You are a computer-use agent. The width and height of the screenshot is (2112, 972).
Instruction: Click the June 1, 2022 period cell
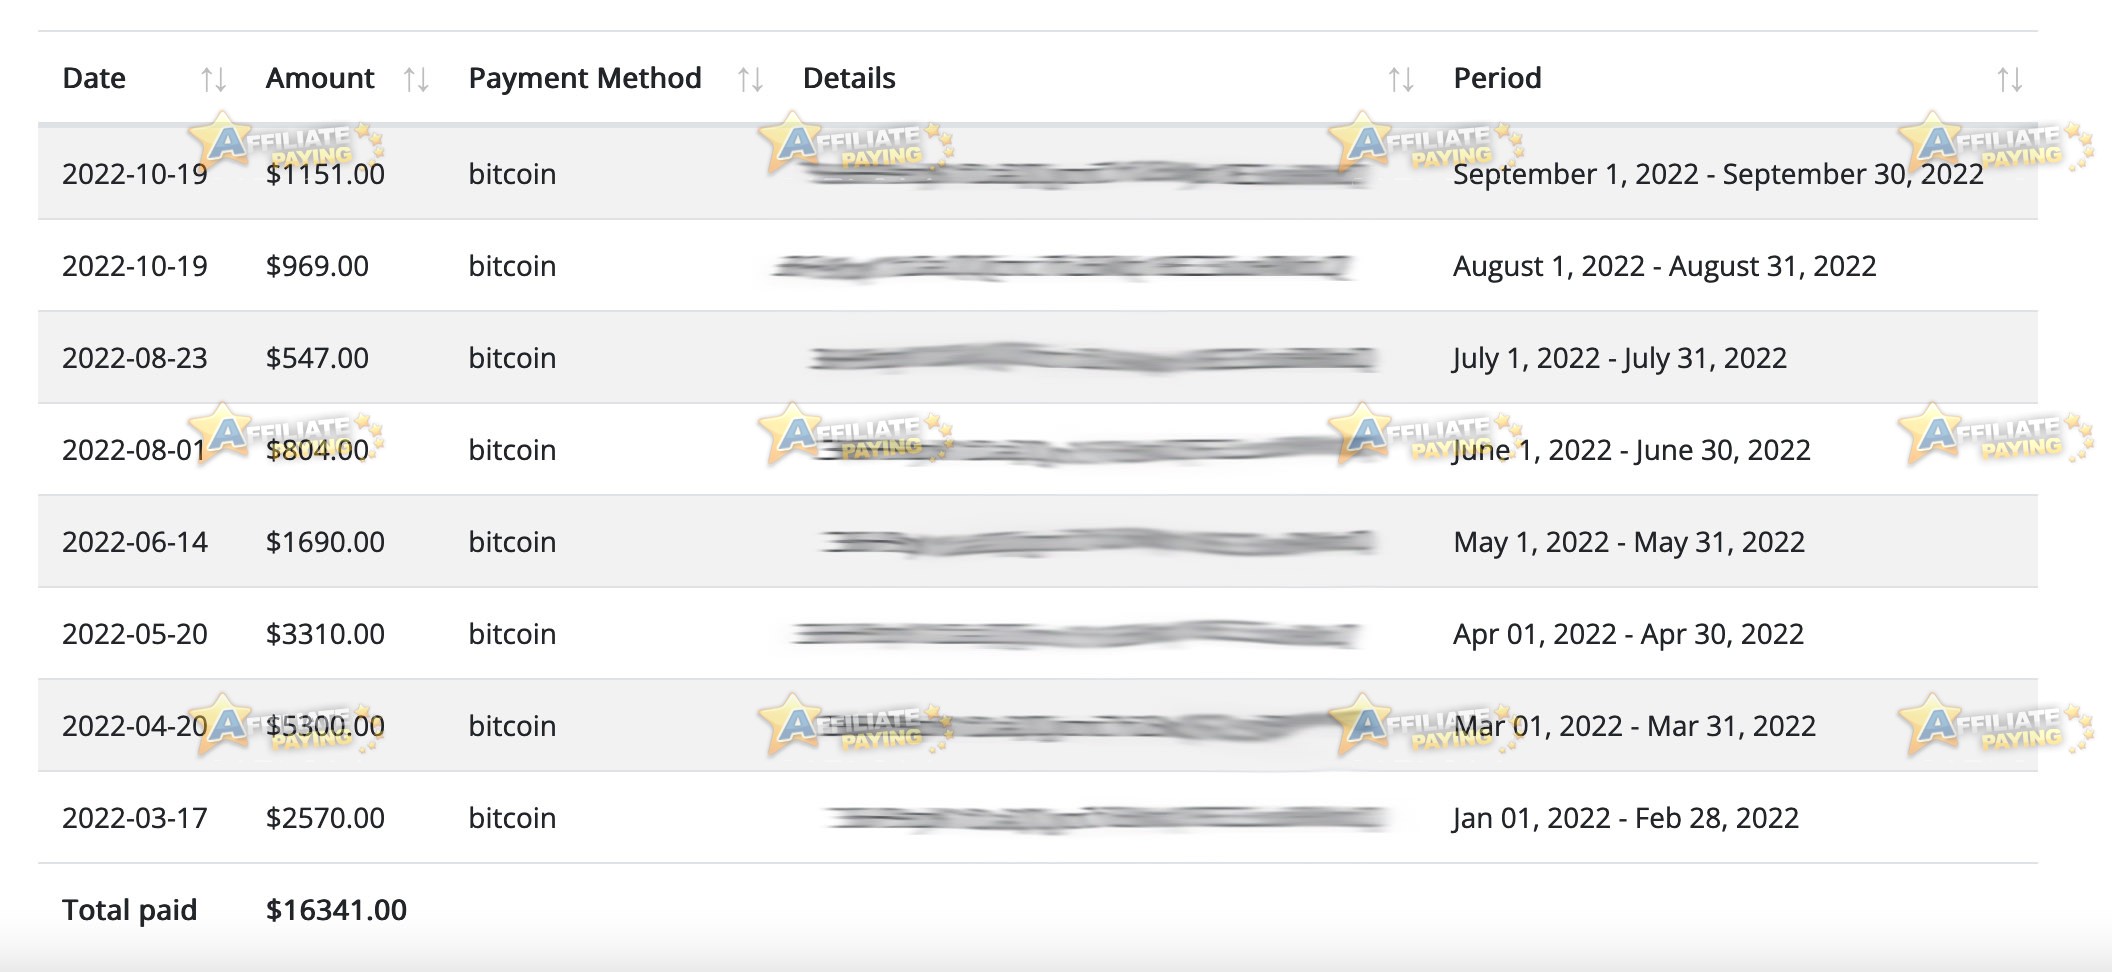click(x=1632, y=450)
